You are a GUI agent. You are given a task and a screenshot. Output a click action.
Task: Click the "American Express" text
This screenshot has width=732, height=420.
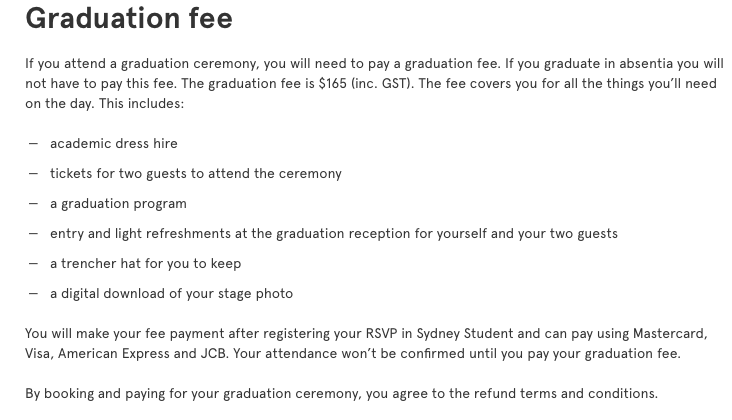point(113,353)
